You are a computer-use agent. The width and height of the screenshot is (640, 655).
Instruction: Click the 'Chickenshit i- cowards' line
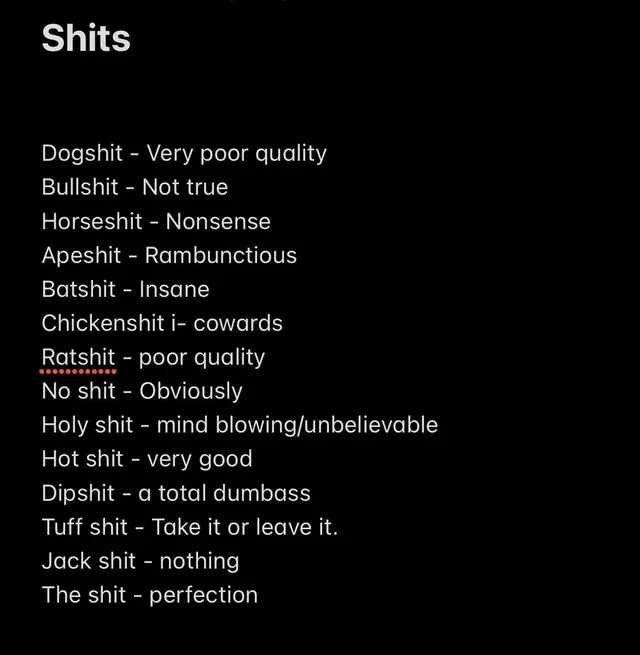pyautogui.click(x=162, y=323)
